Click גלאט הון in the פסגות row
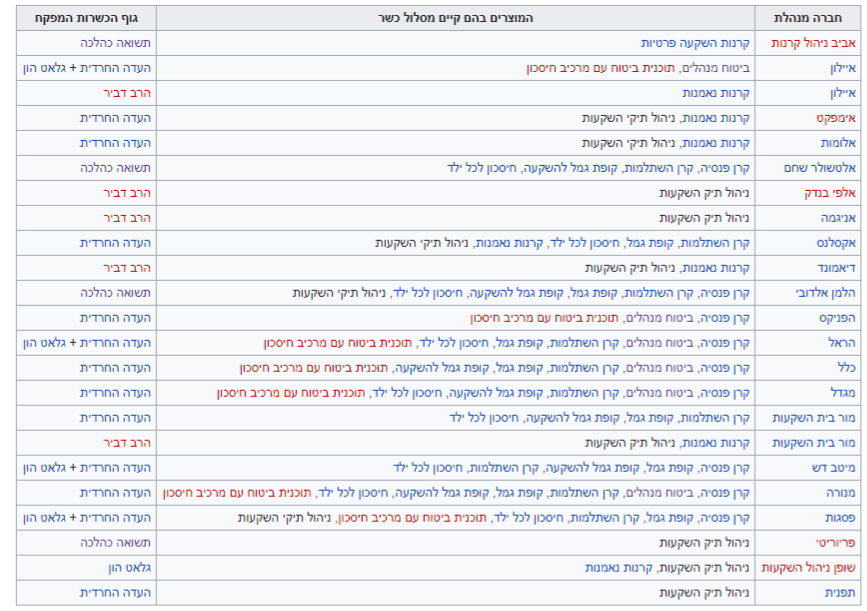This screenshot has height=611, width=867. (44, 518)
